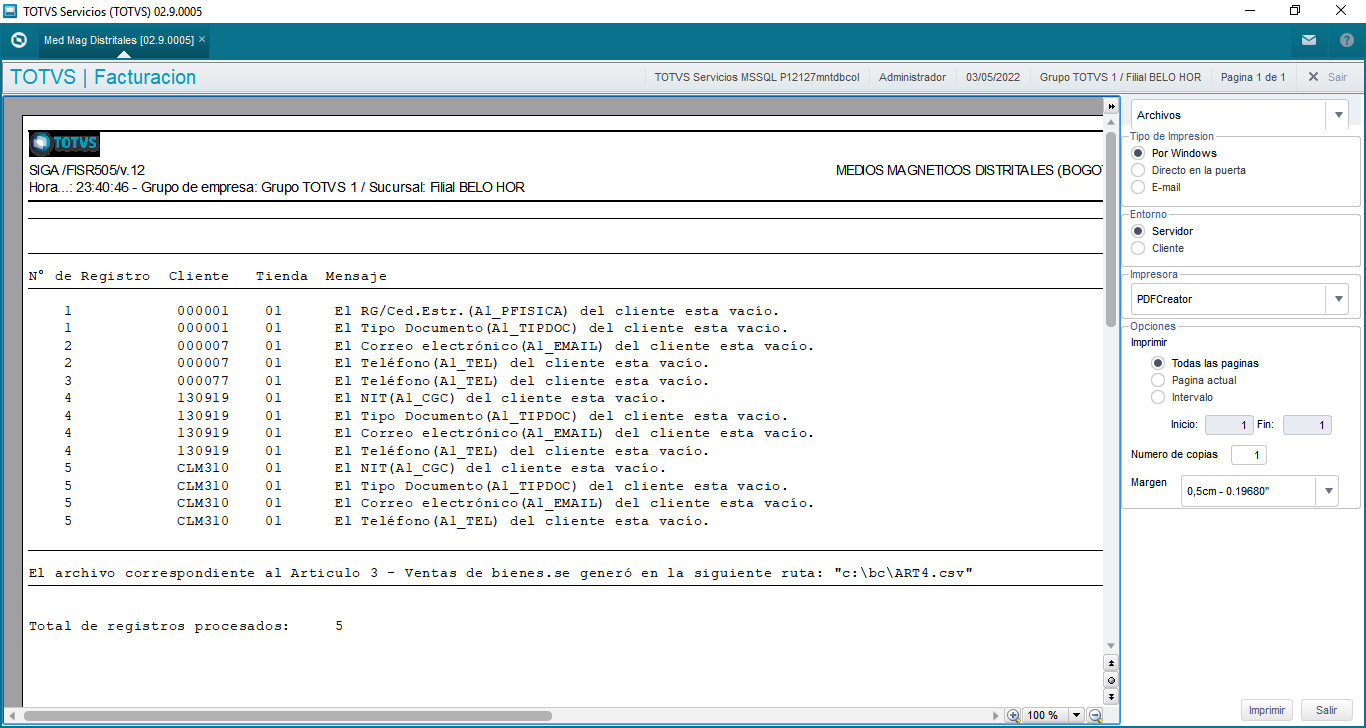Open the 100 % zoom level dropdown

tap(1076, 715)
